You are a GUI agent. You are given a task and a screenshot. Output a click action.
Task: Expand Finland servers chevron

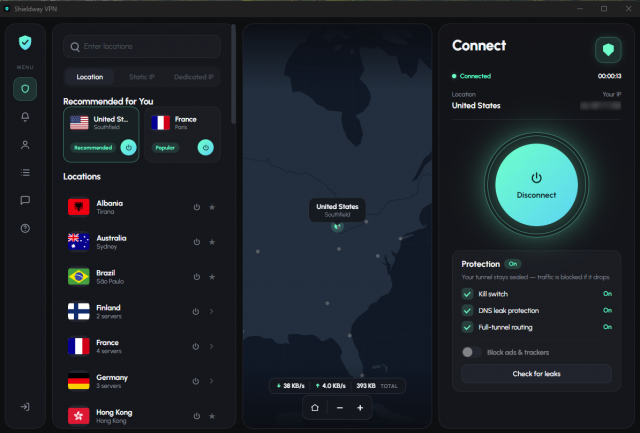pos(211,312)
